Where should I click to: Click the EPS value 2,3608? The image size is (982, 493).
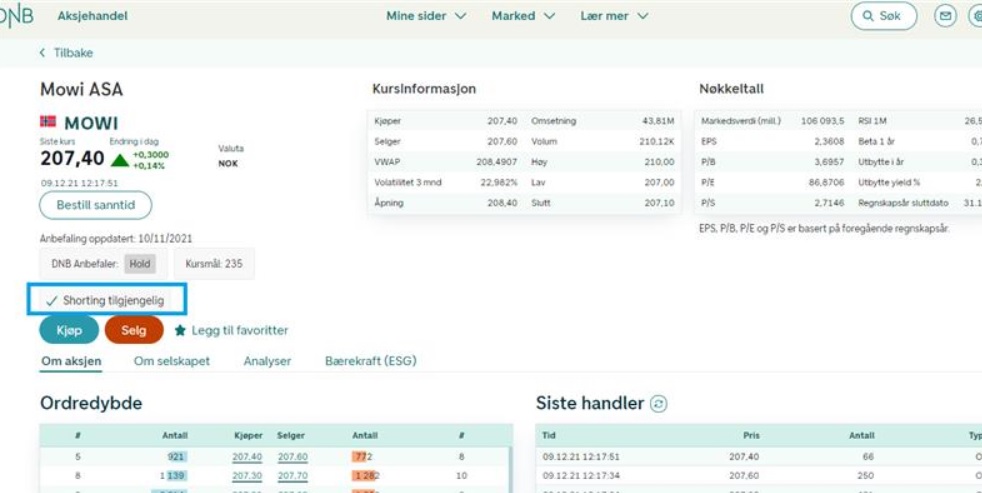[830, 142]
